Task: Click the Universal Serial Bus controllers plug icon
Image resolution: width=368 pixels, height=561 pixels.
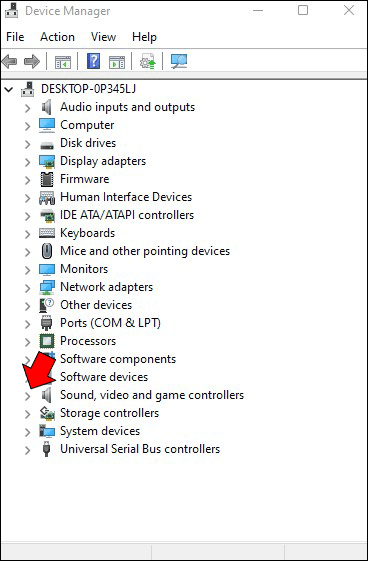Action: click(46, 449)
